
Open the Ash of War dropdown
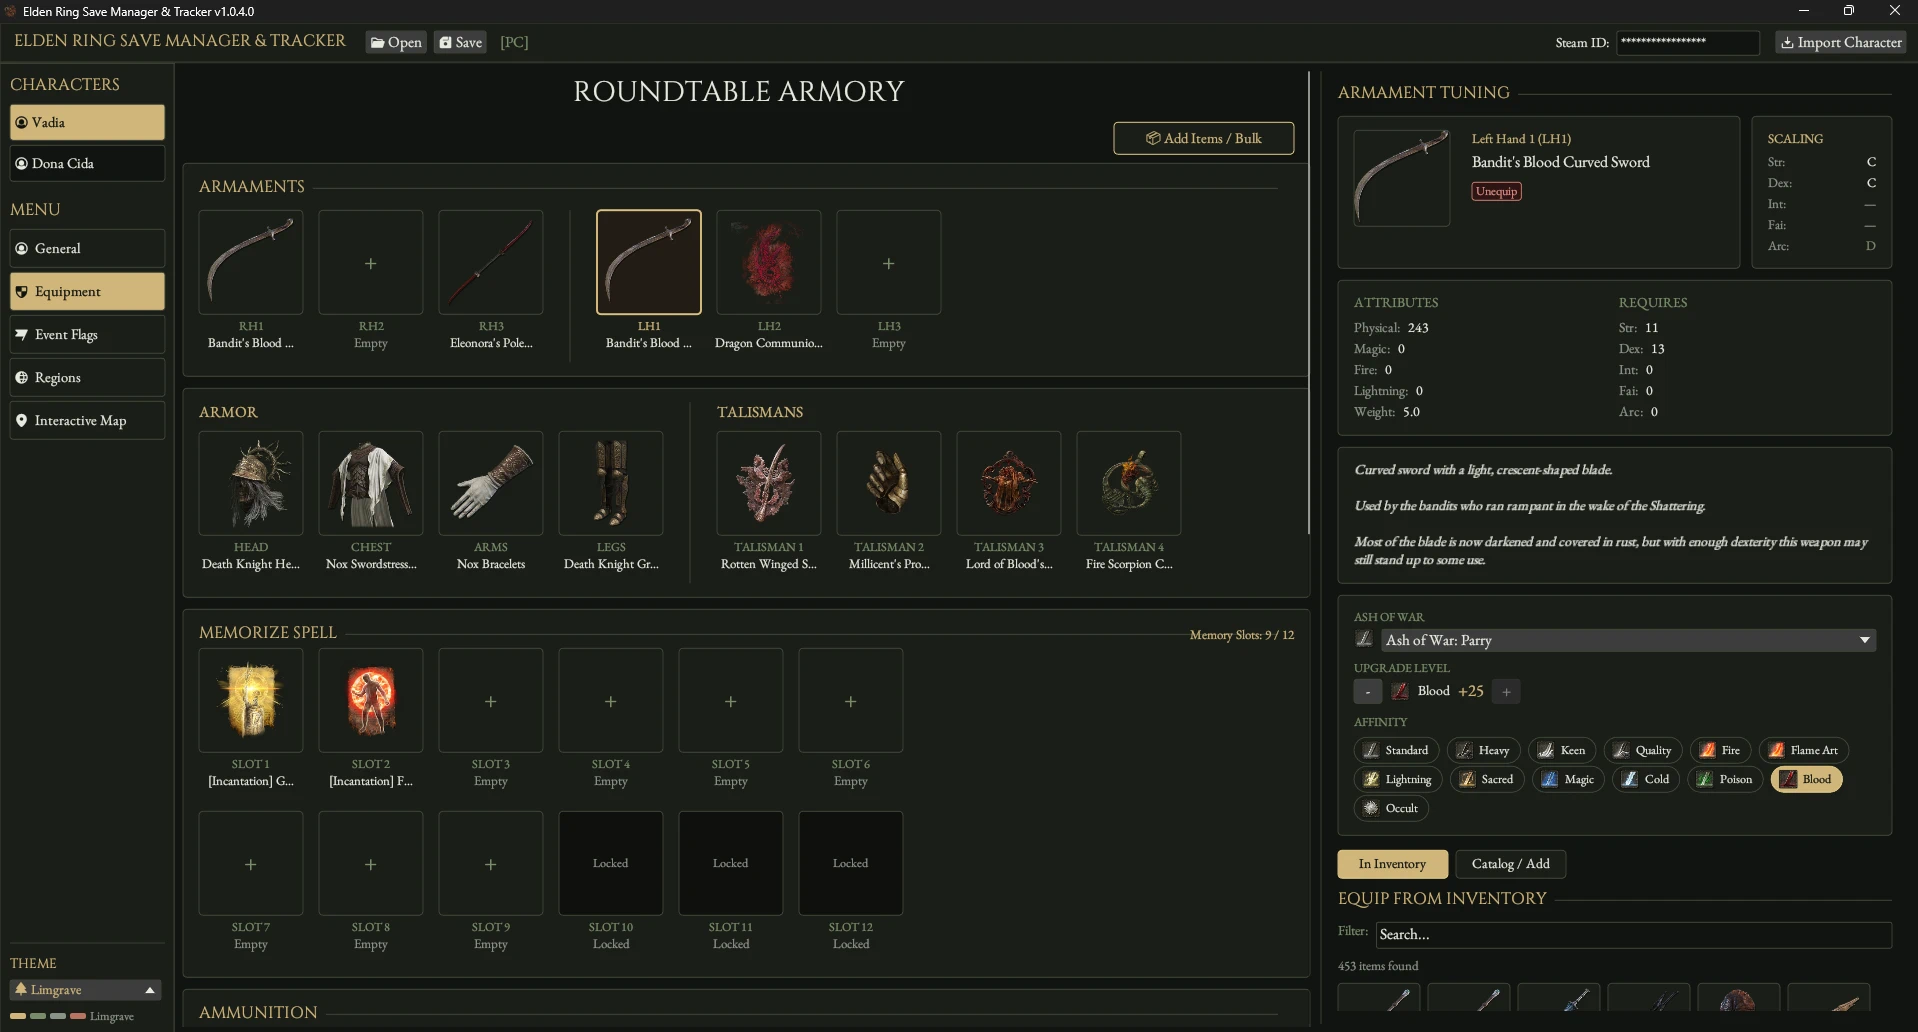[x=1628, y=640]
